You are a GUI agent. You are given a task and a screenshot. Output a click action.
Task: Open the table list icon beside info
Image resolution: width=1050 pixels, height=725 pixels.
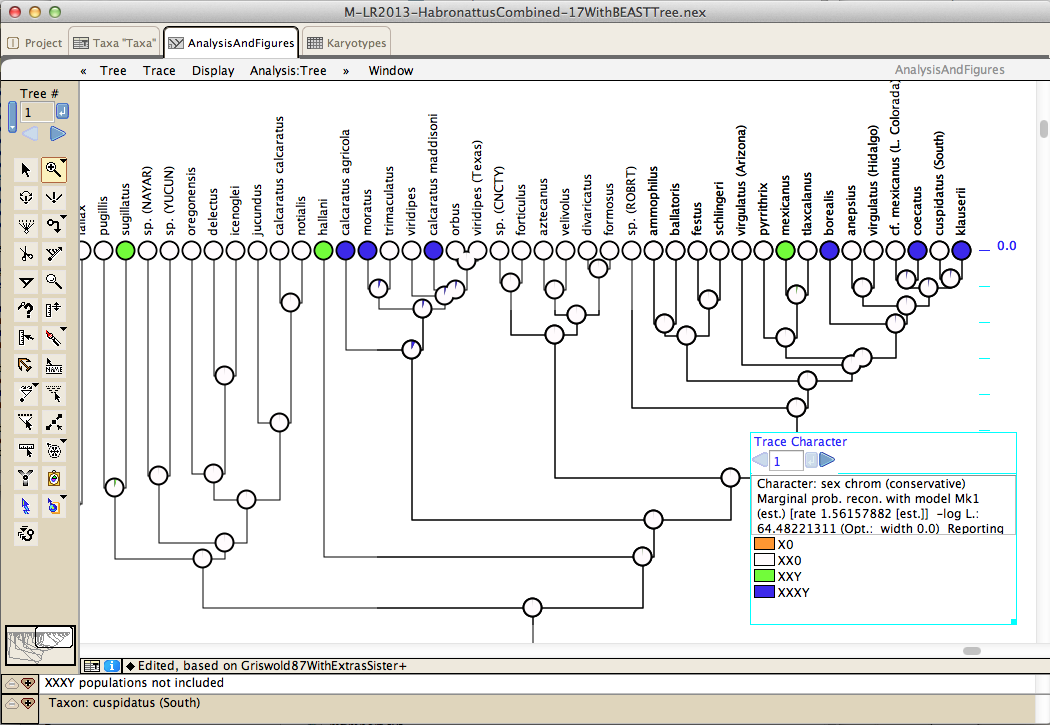click(x=91, y=665)
